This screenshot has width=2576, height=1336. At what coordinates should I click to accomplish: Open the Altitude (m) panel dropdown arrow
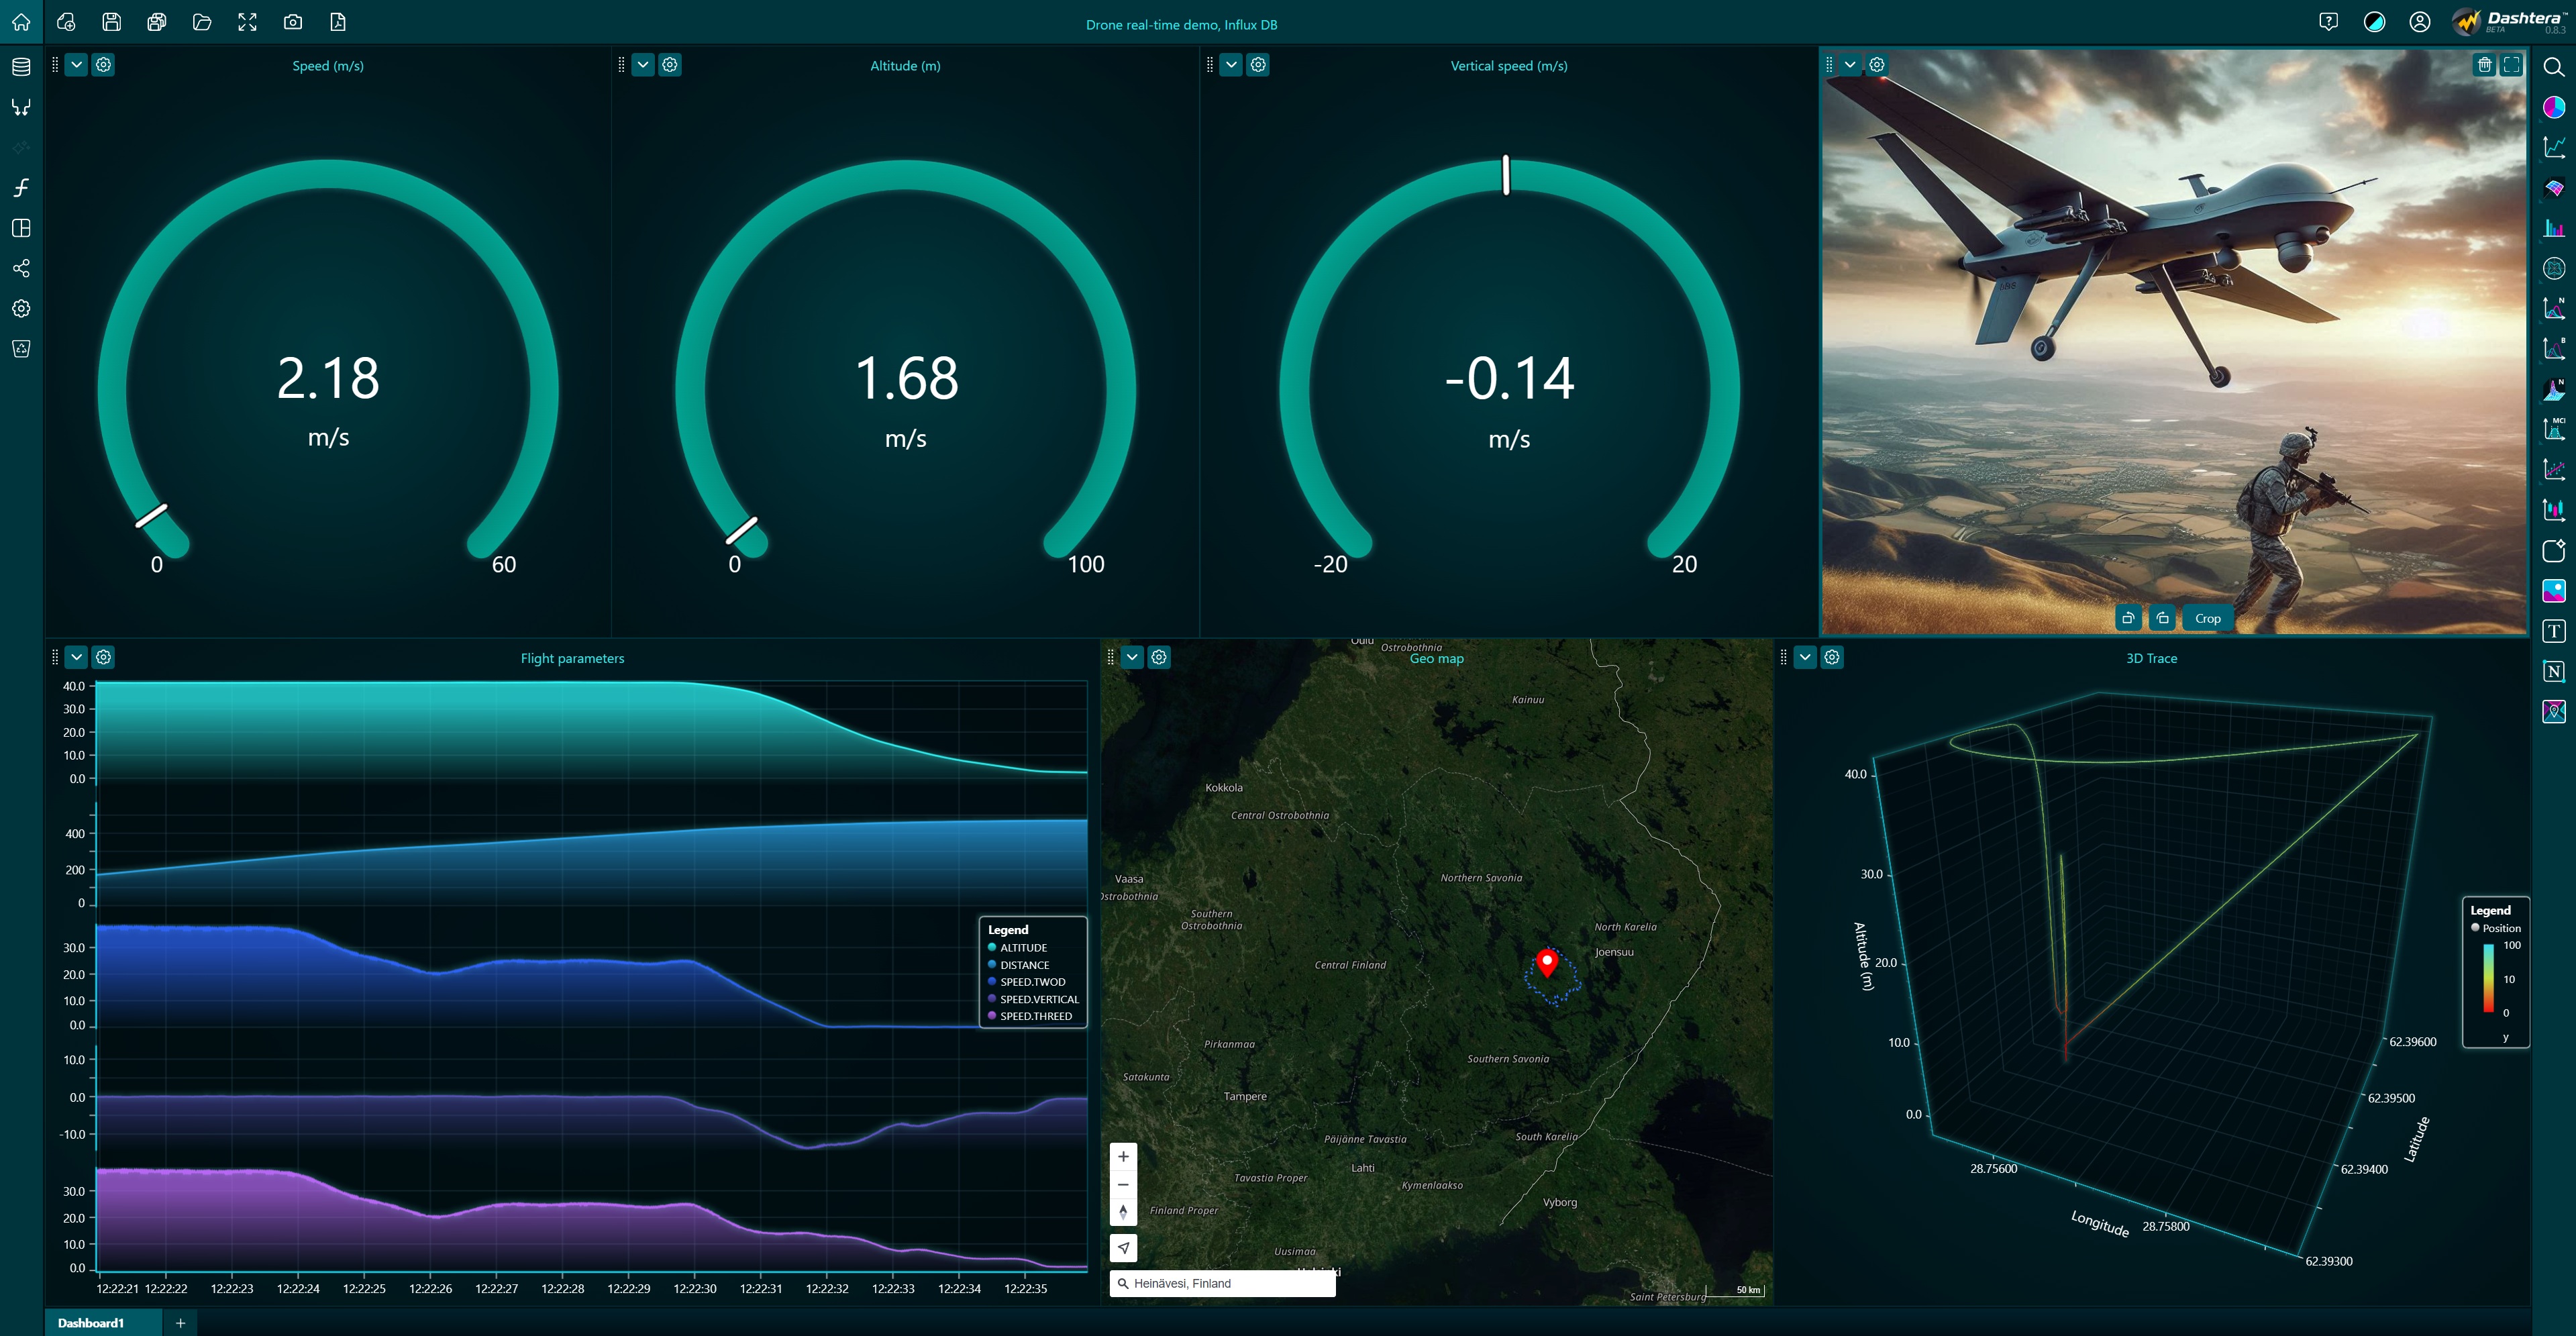[x=643, y=65]
